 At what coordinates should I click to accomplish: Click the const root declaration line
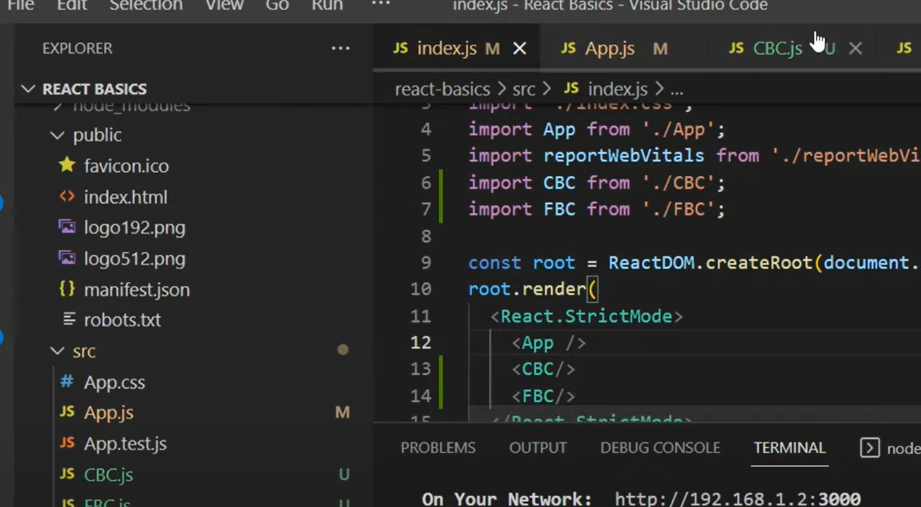pyautogui.click(x=693, y=263)
